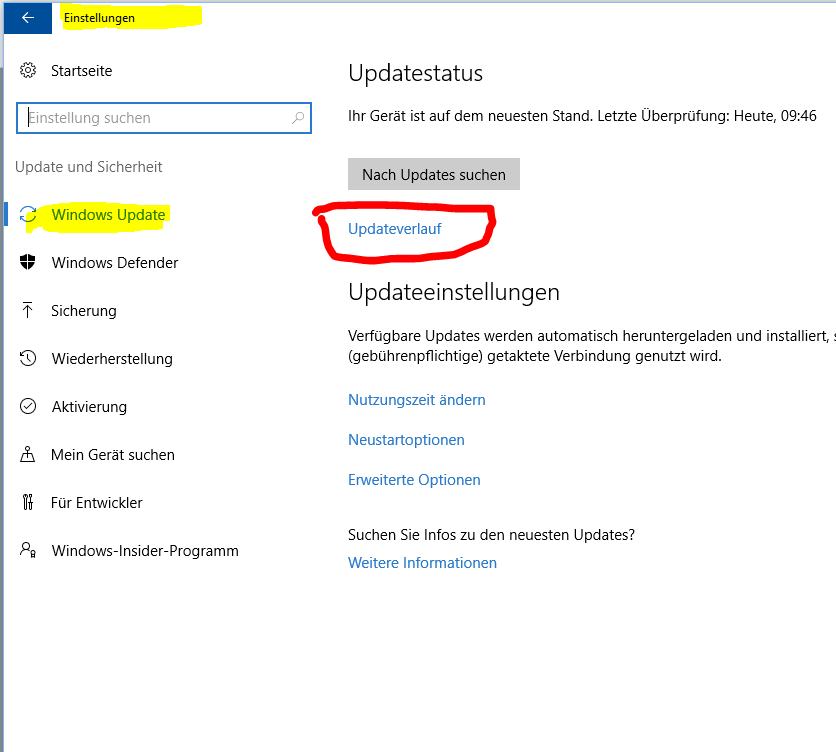Go to the Sicherung section

tap(84, 311)
